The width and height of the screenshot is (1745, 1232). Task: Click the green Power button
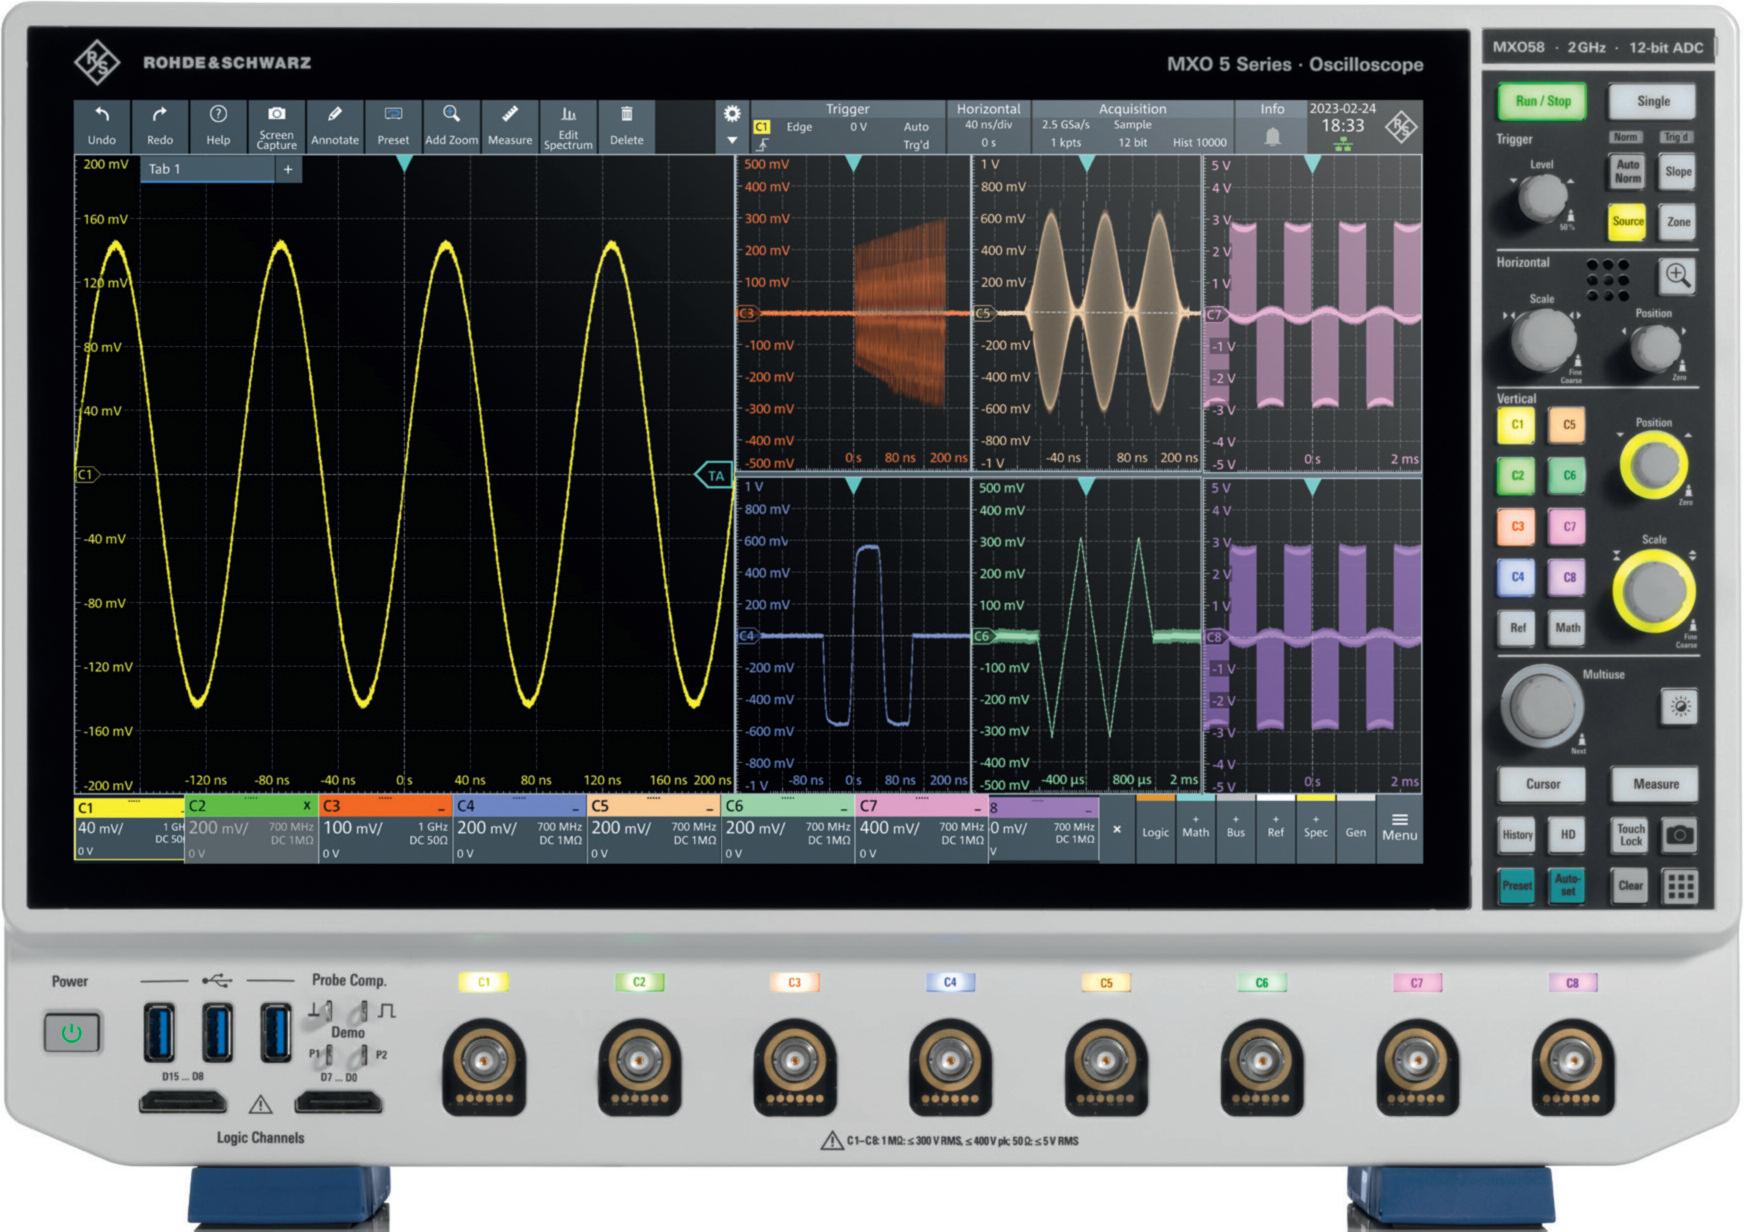[x=72, y=1033]
